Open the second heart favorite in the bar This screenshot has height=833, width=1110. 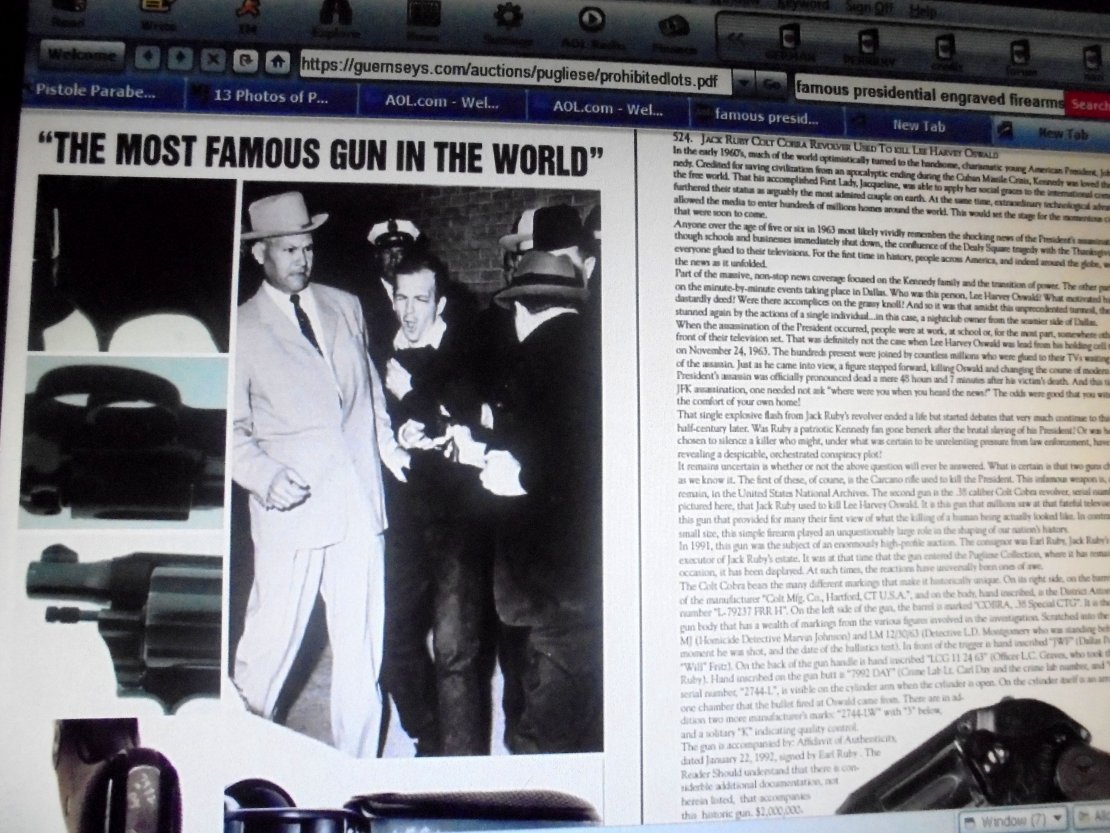[x=869, y=48]
